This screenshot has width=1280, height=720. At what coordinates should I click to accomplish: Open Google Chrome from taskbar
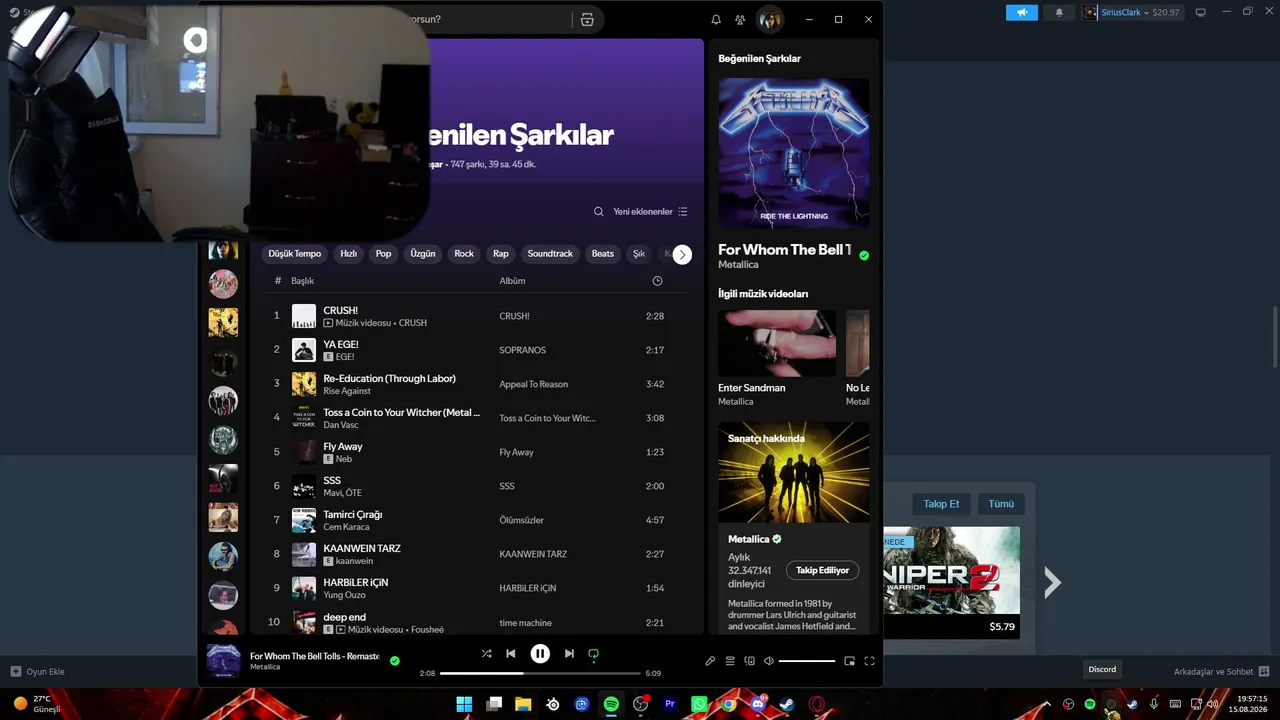tap(729, 704)
